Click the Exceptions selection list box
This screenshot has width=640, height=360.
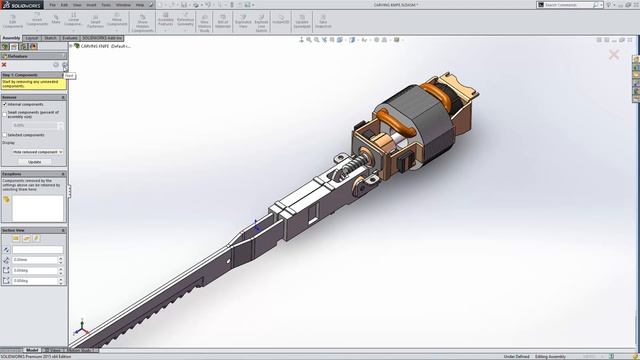click(x=38, y=209)
